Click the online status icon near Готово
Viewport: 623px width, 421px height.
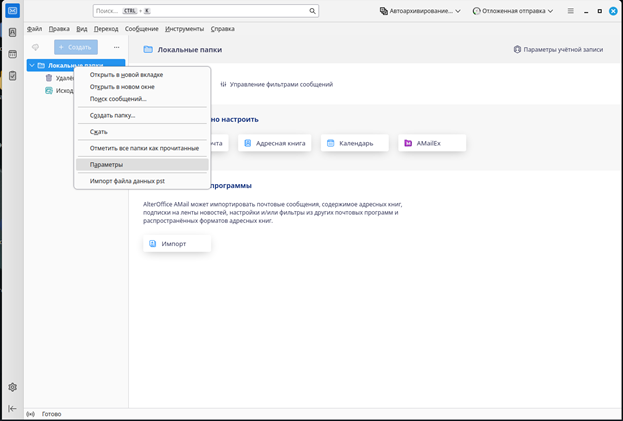pyautogui.click(x=30, y=414)
